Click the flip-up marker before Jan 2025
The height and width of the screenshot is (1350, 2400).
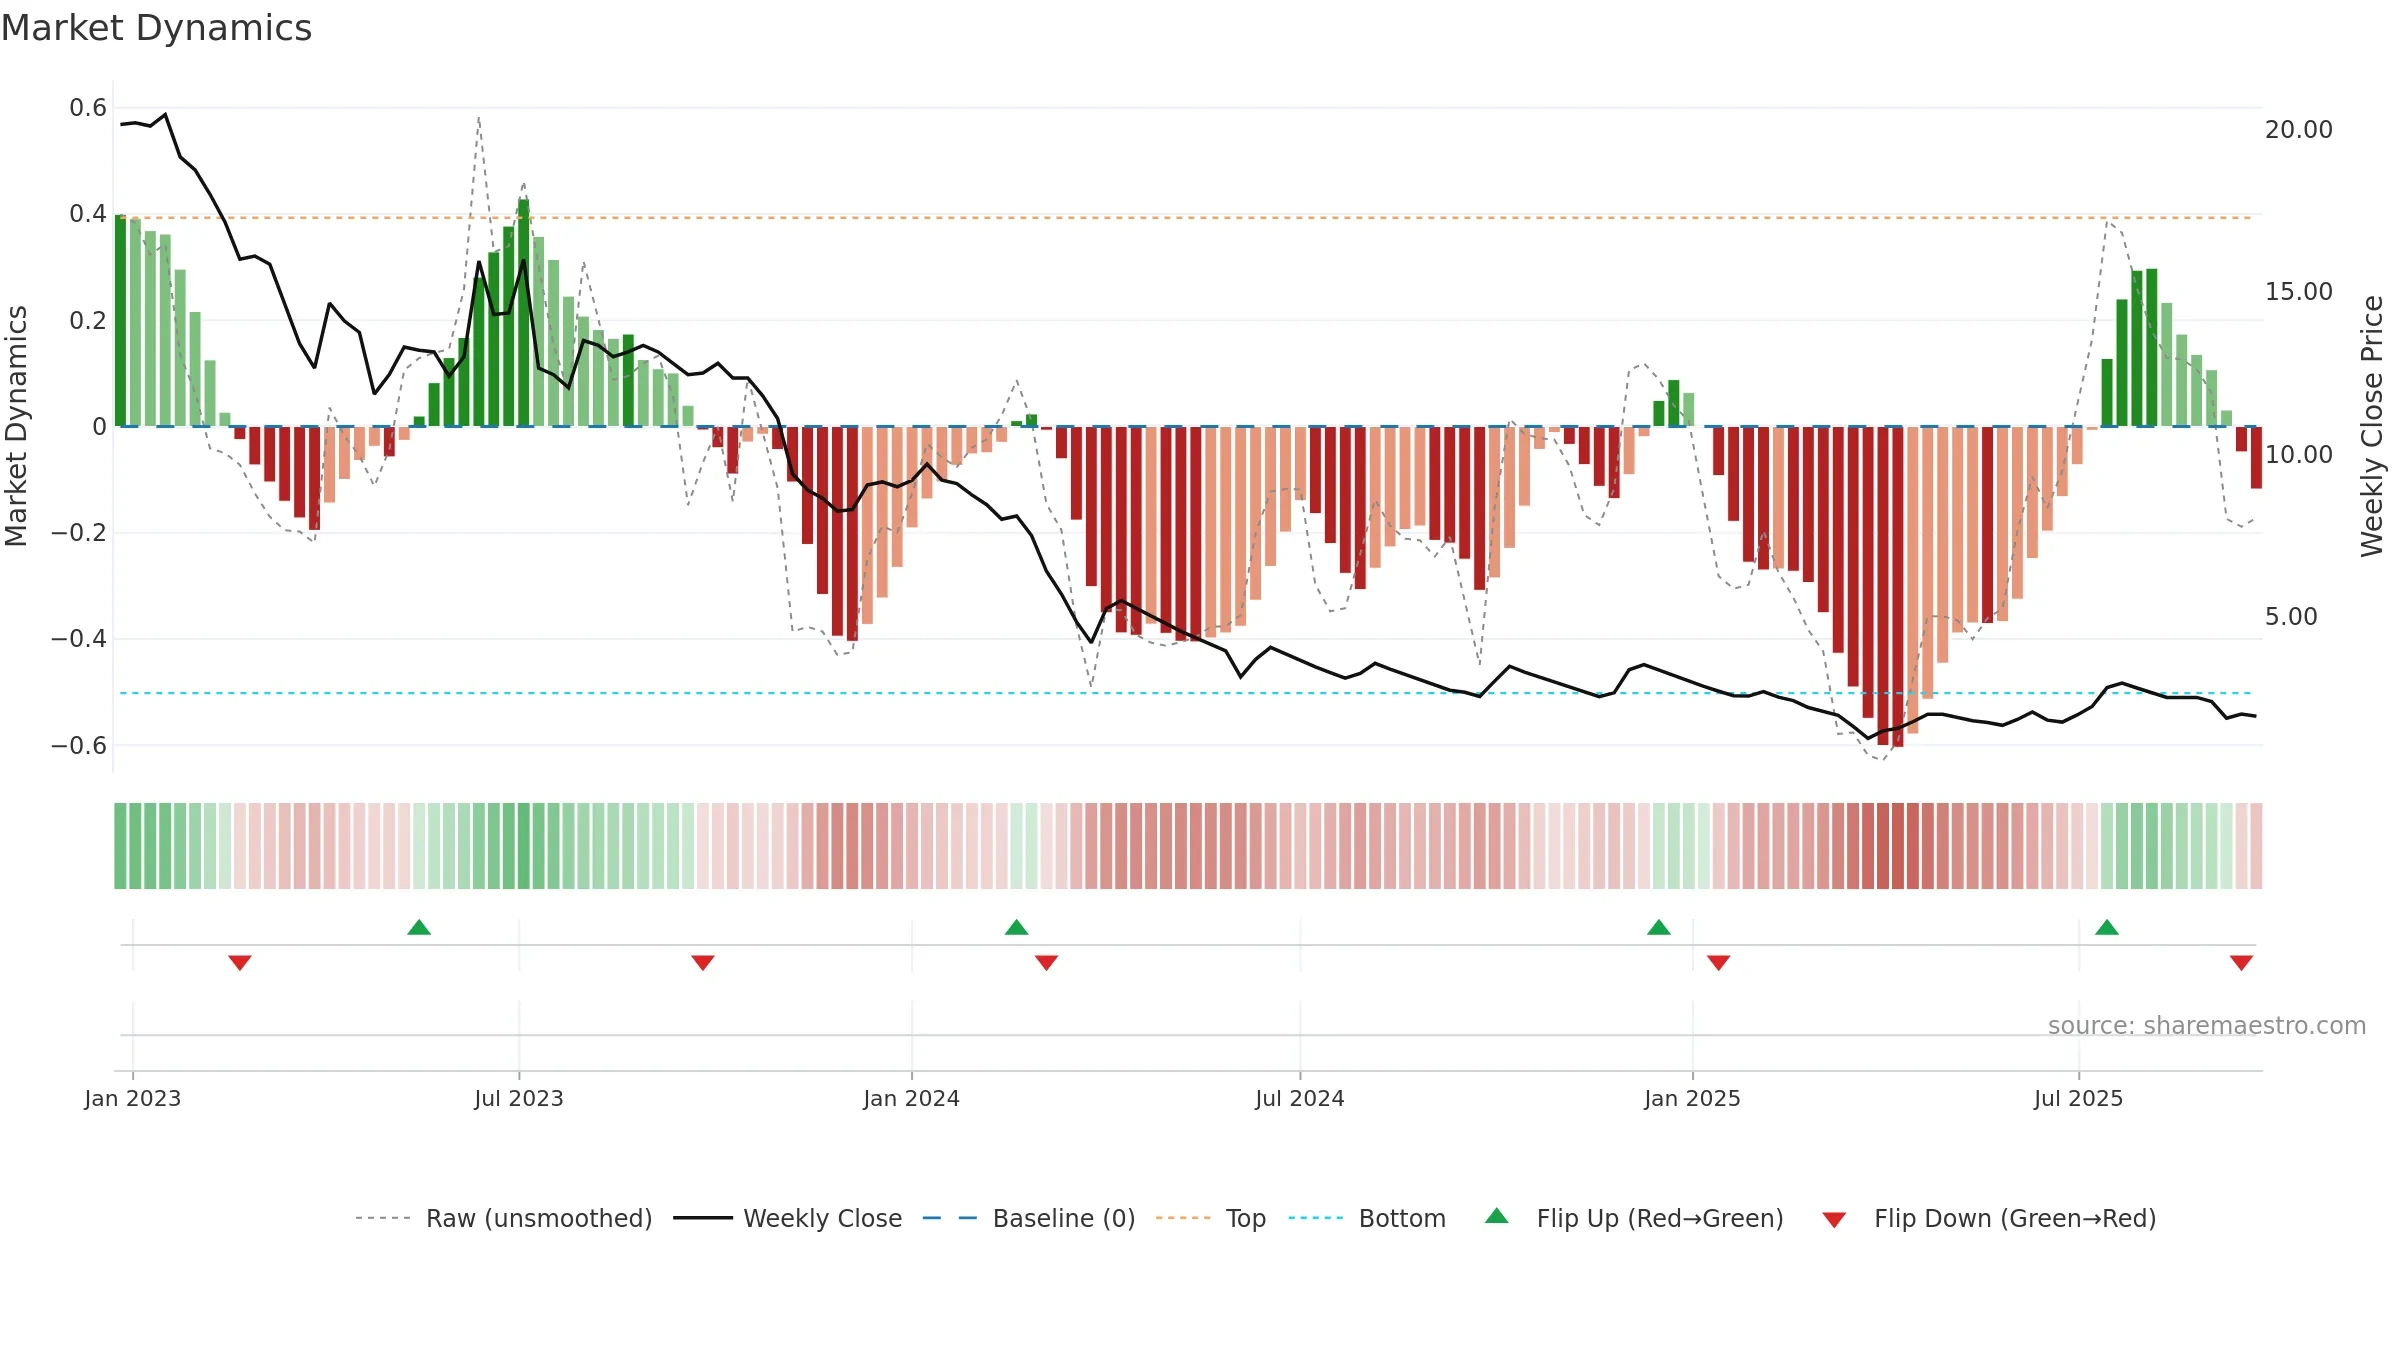1659,927
